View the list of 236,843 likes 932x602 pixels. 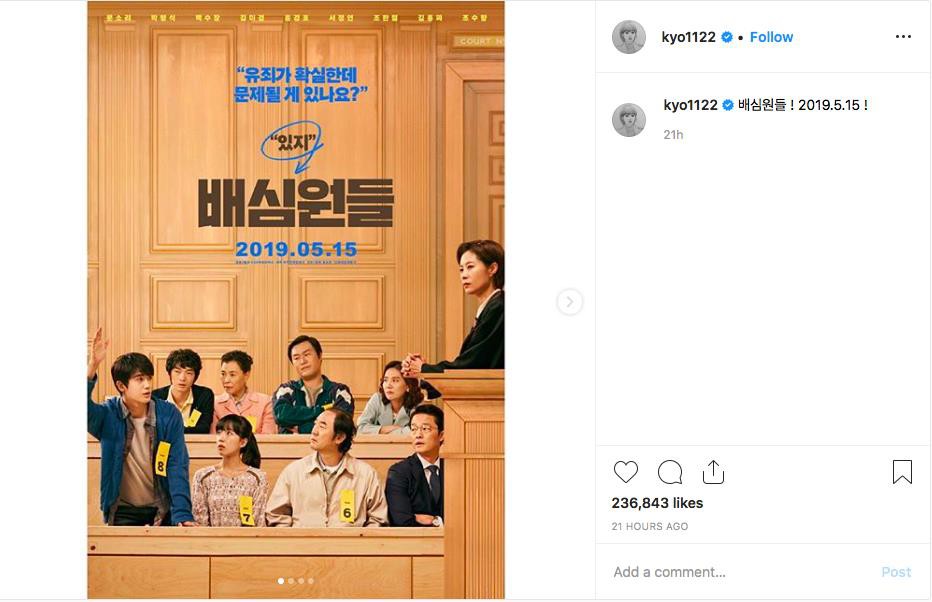657,503
